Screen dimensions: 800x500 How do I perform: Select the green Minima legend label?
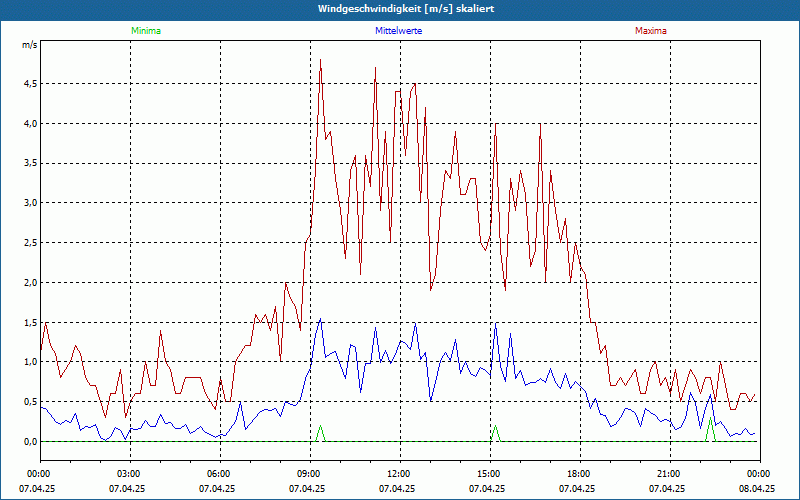145,31
